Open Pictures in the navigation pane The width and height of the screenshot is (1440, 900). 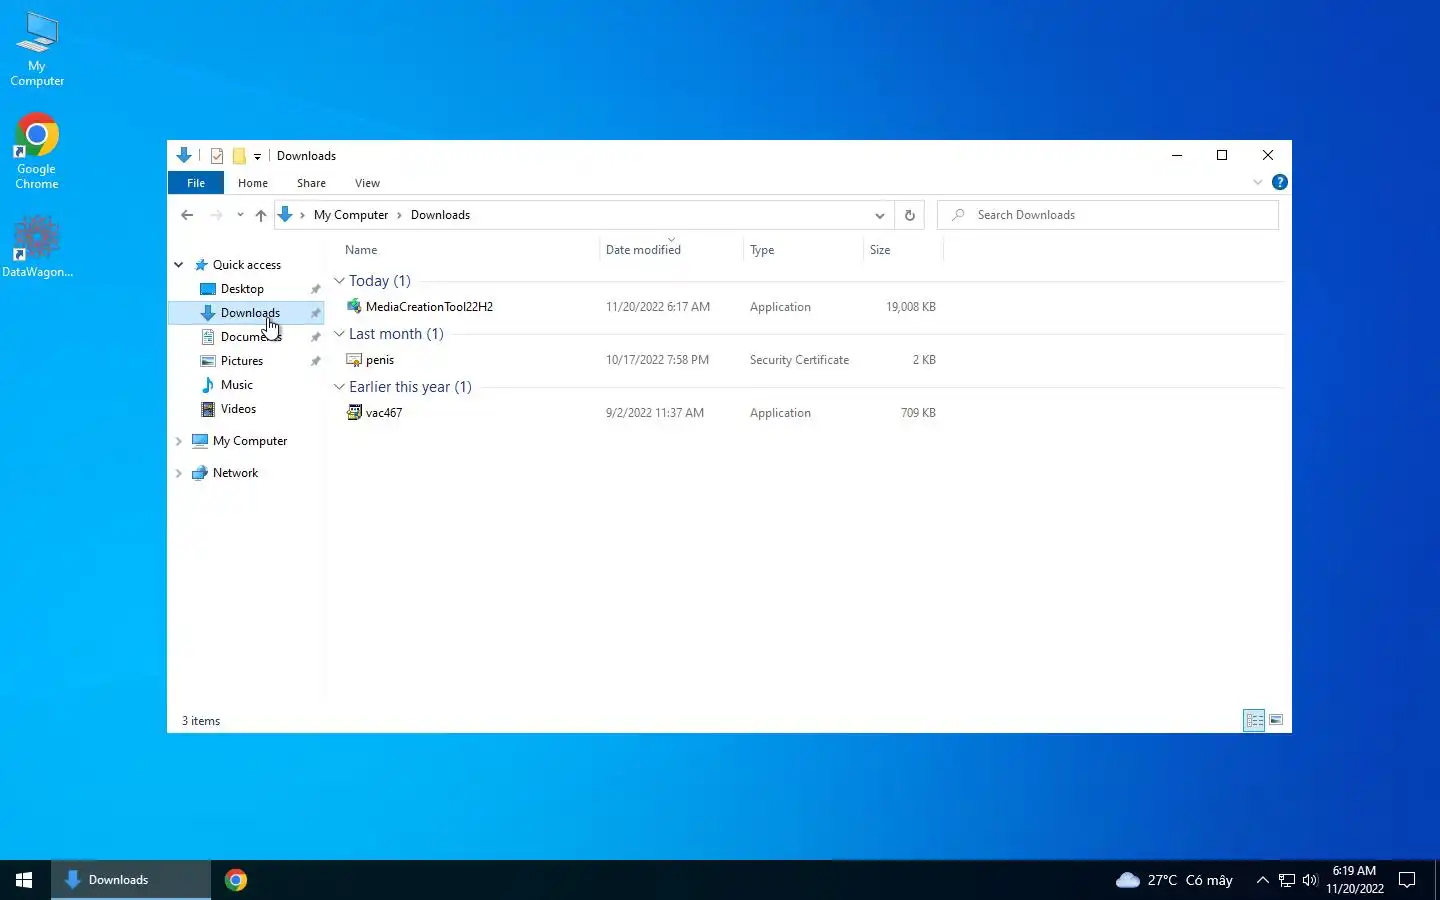coord(241,361)
